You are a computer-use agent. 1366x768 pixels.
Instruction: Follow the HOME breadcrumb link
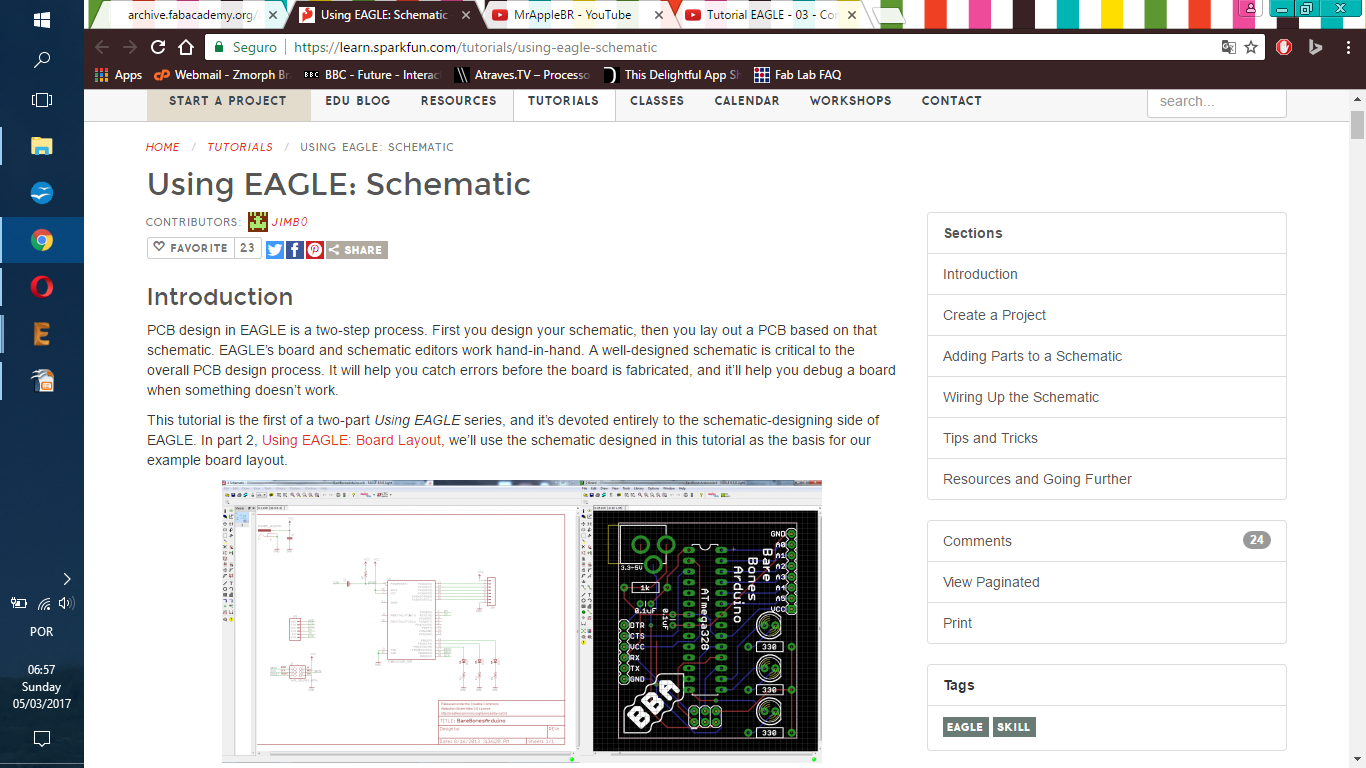click(163, 147)
